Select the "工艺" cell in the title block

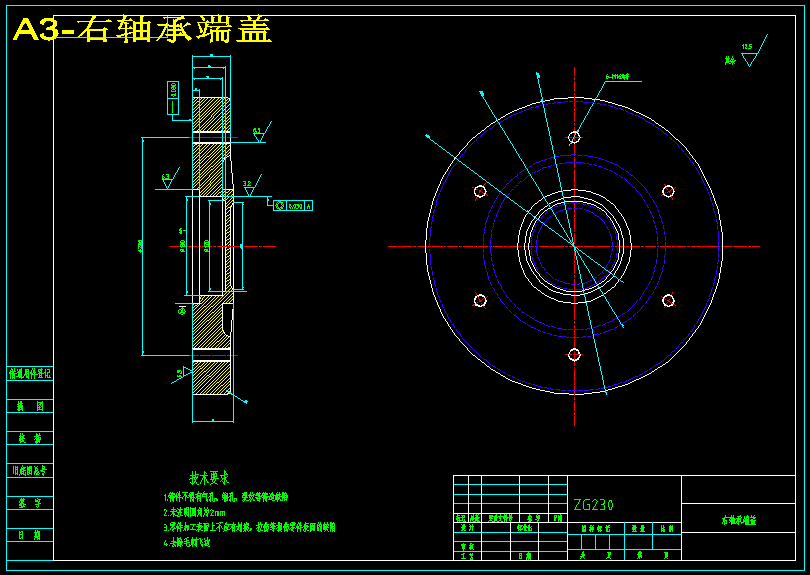[468, 556]
